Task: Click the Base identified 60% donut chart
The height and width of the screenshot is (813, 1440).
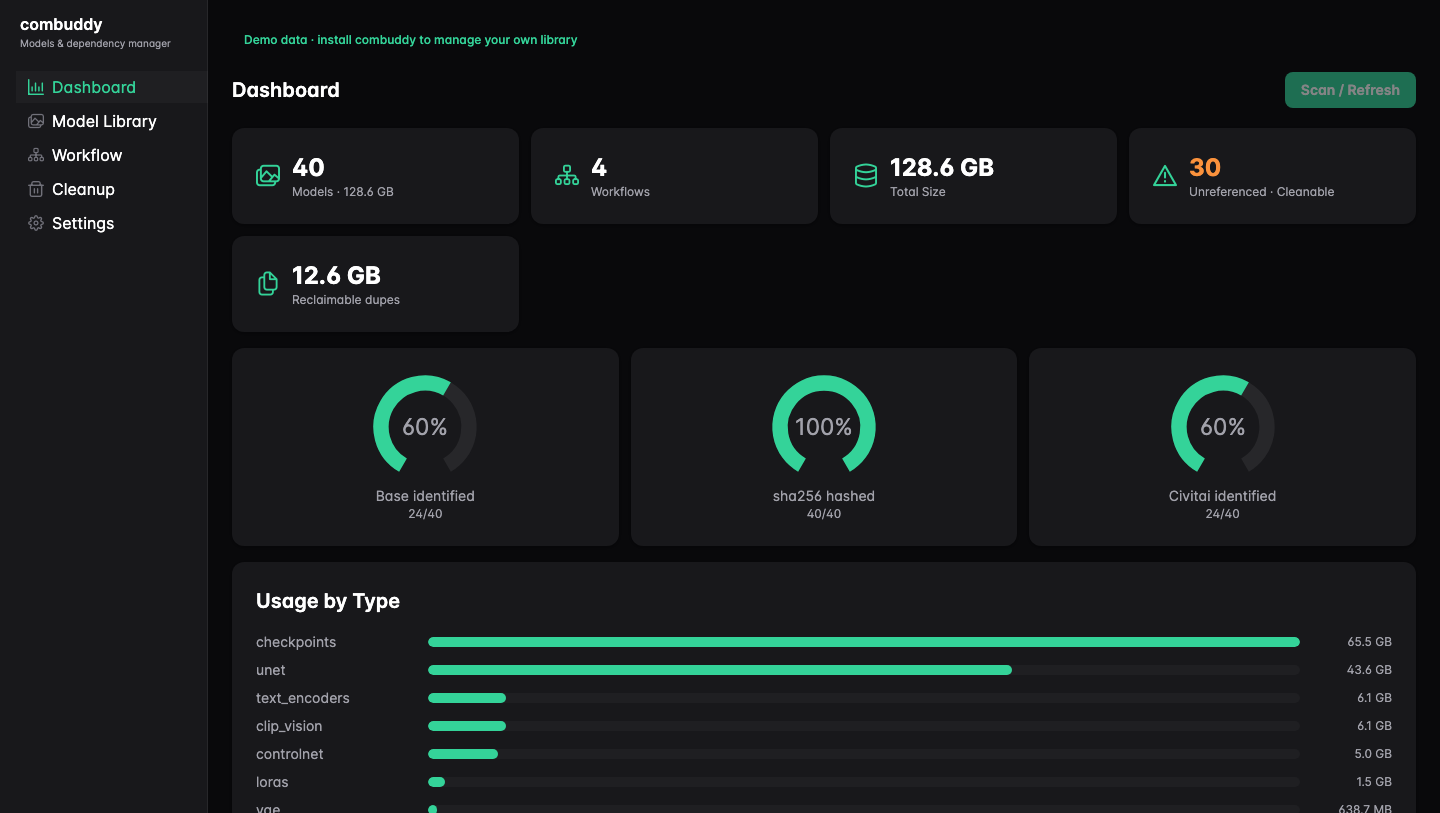Action: point(425,426)
